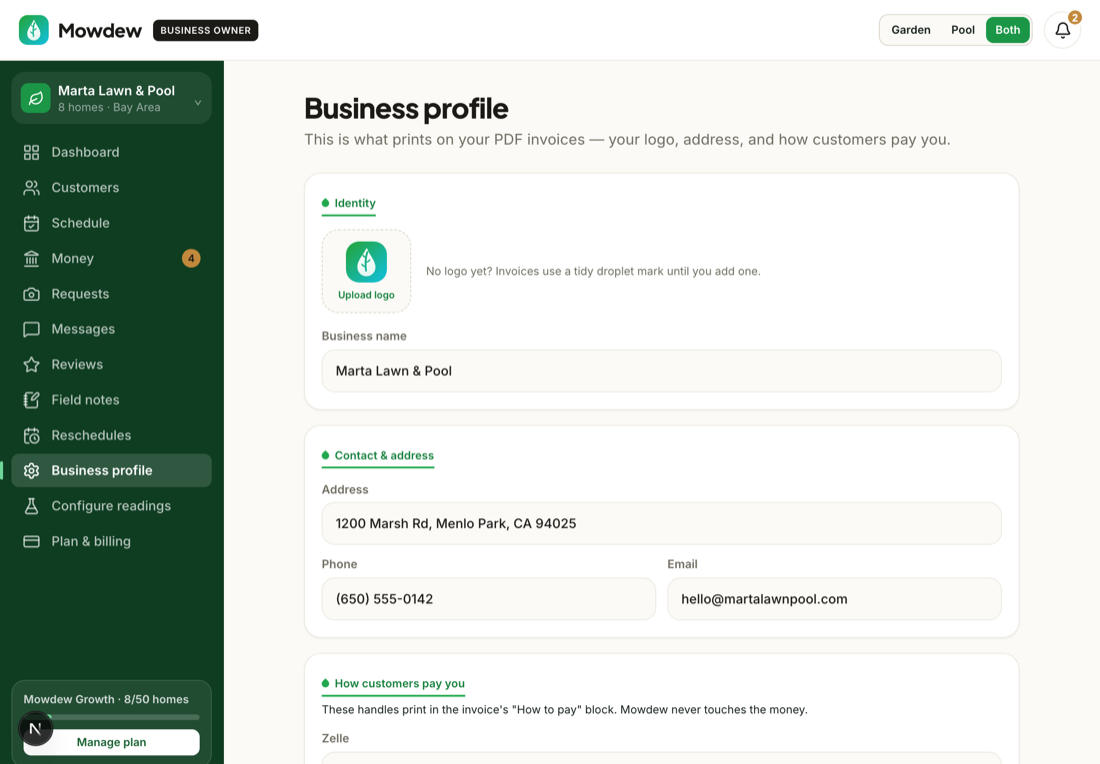Viewport: 1100px width, 764px height.
Task: Click the Business profile gear icon
Action: [32, 471]
